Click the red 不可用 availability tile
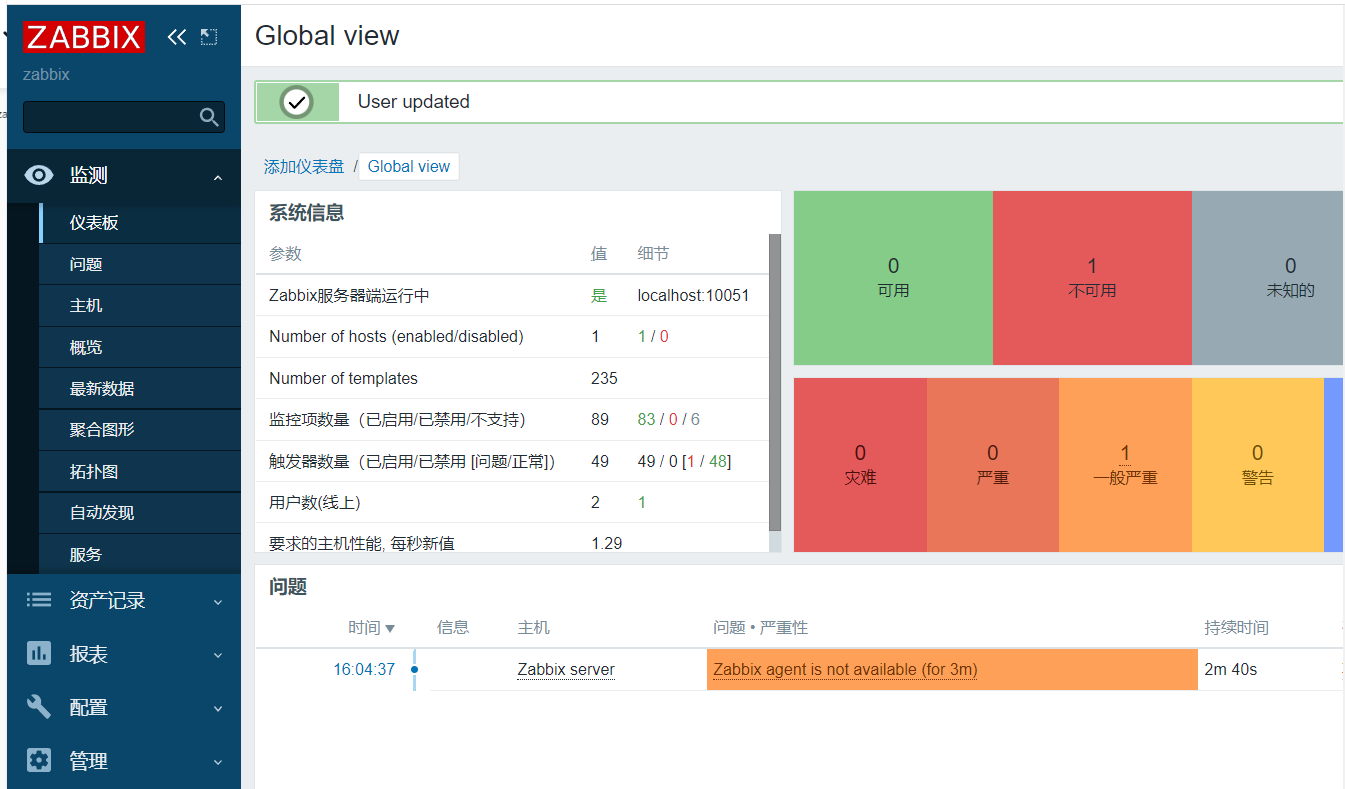 pos(1092,277)
